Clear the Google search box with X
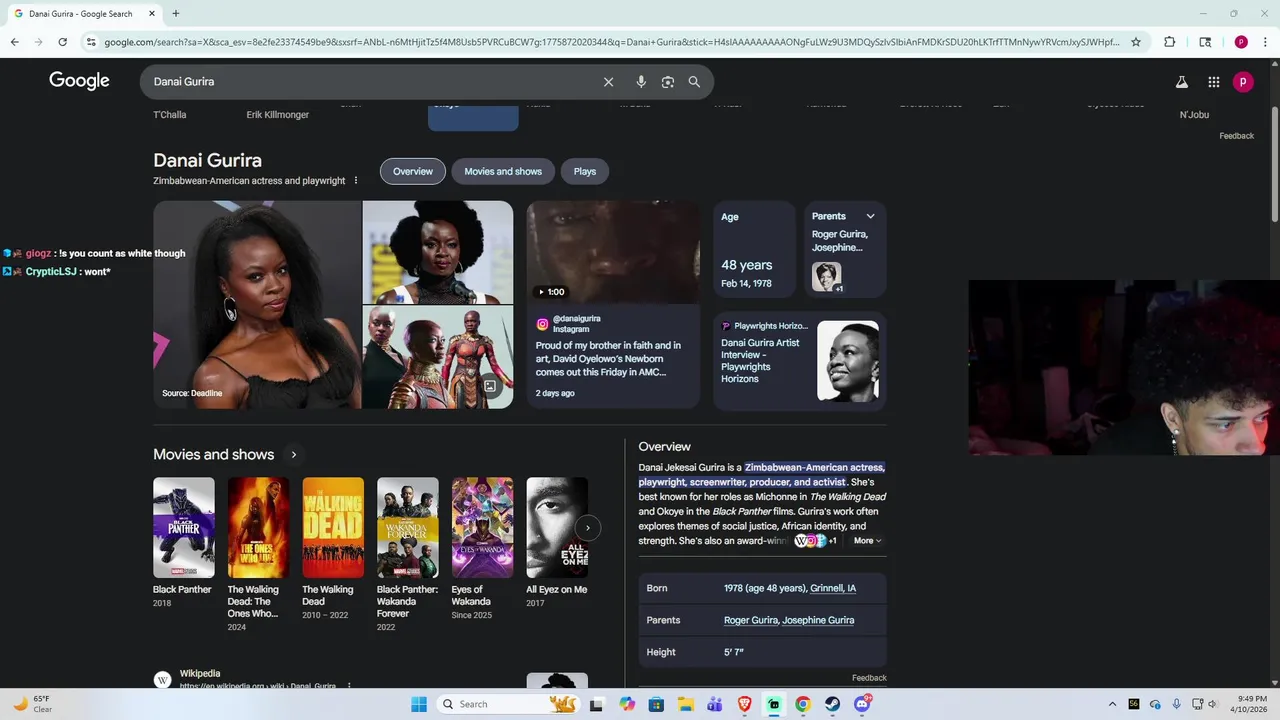The height and width of the screenshot is (720, 1280). click(x=608, y=82)
